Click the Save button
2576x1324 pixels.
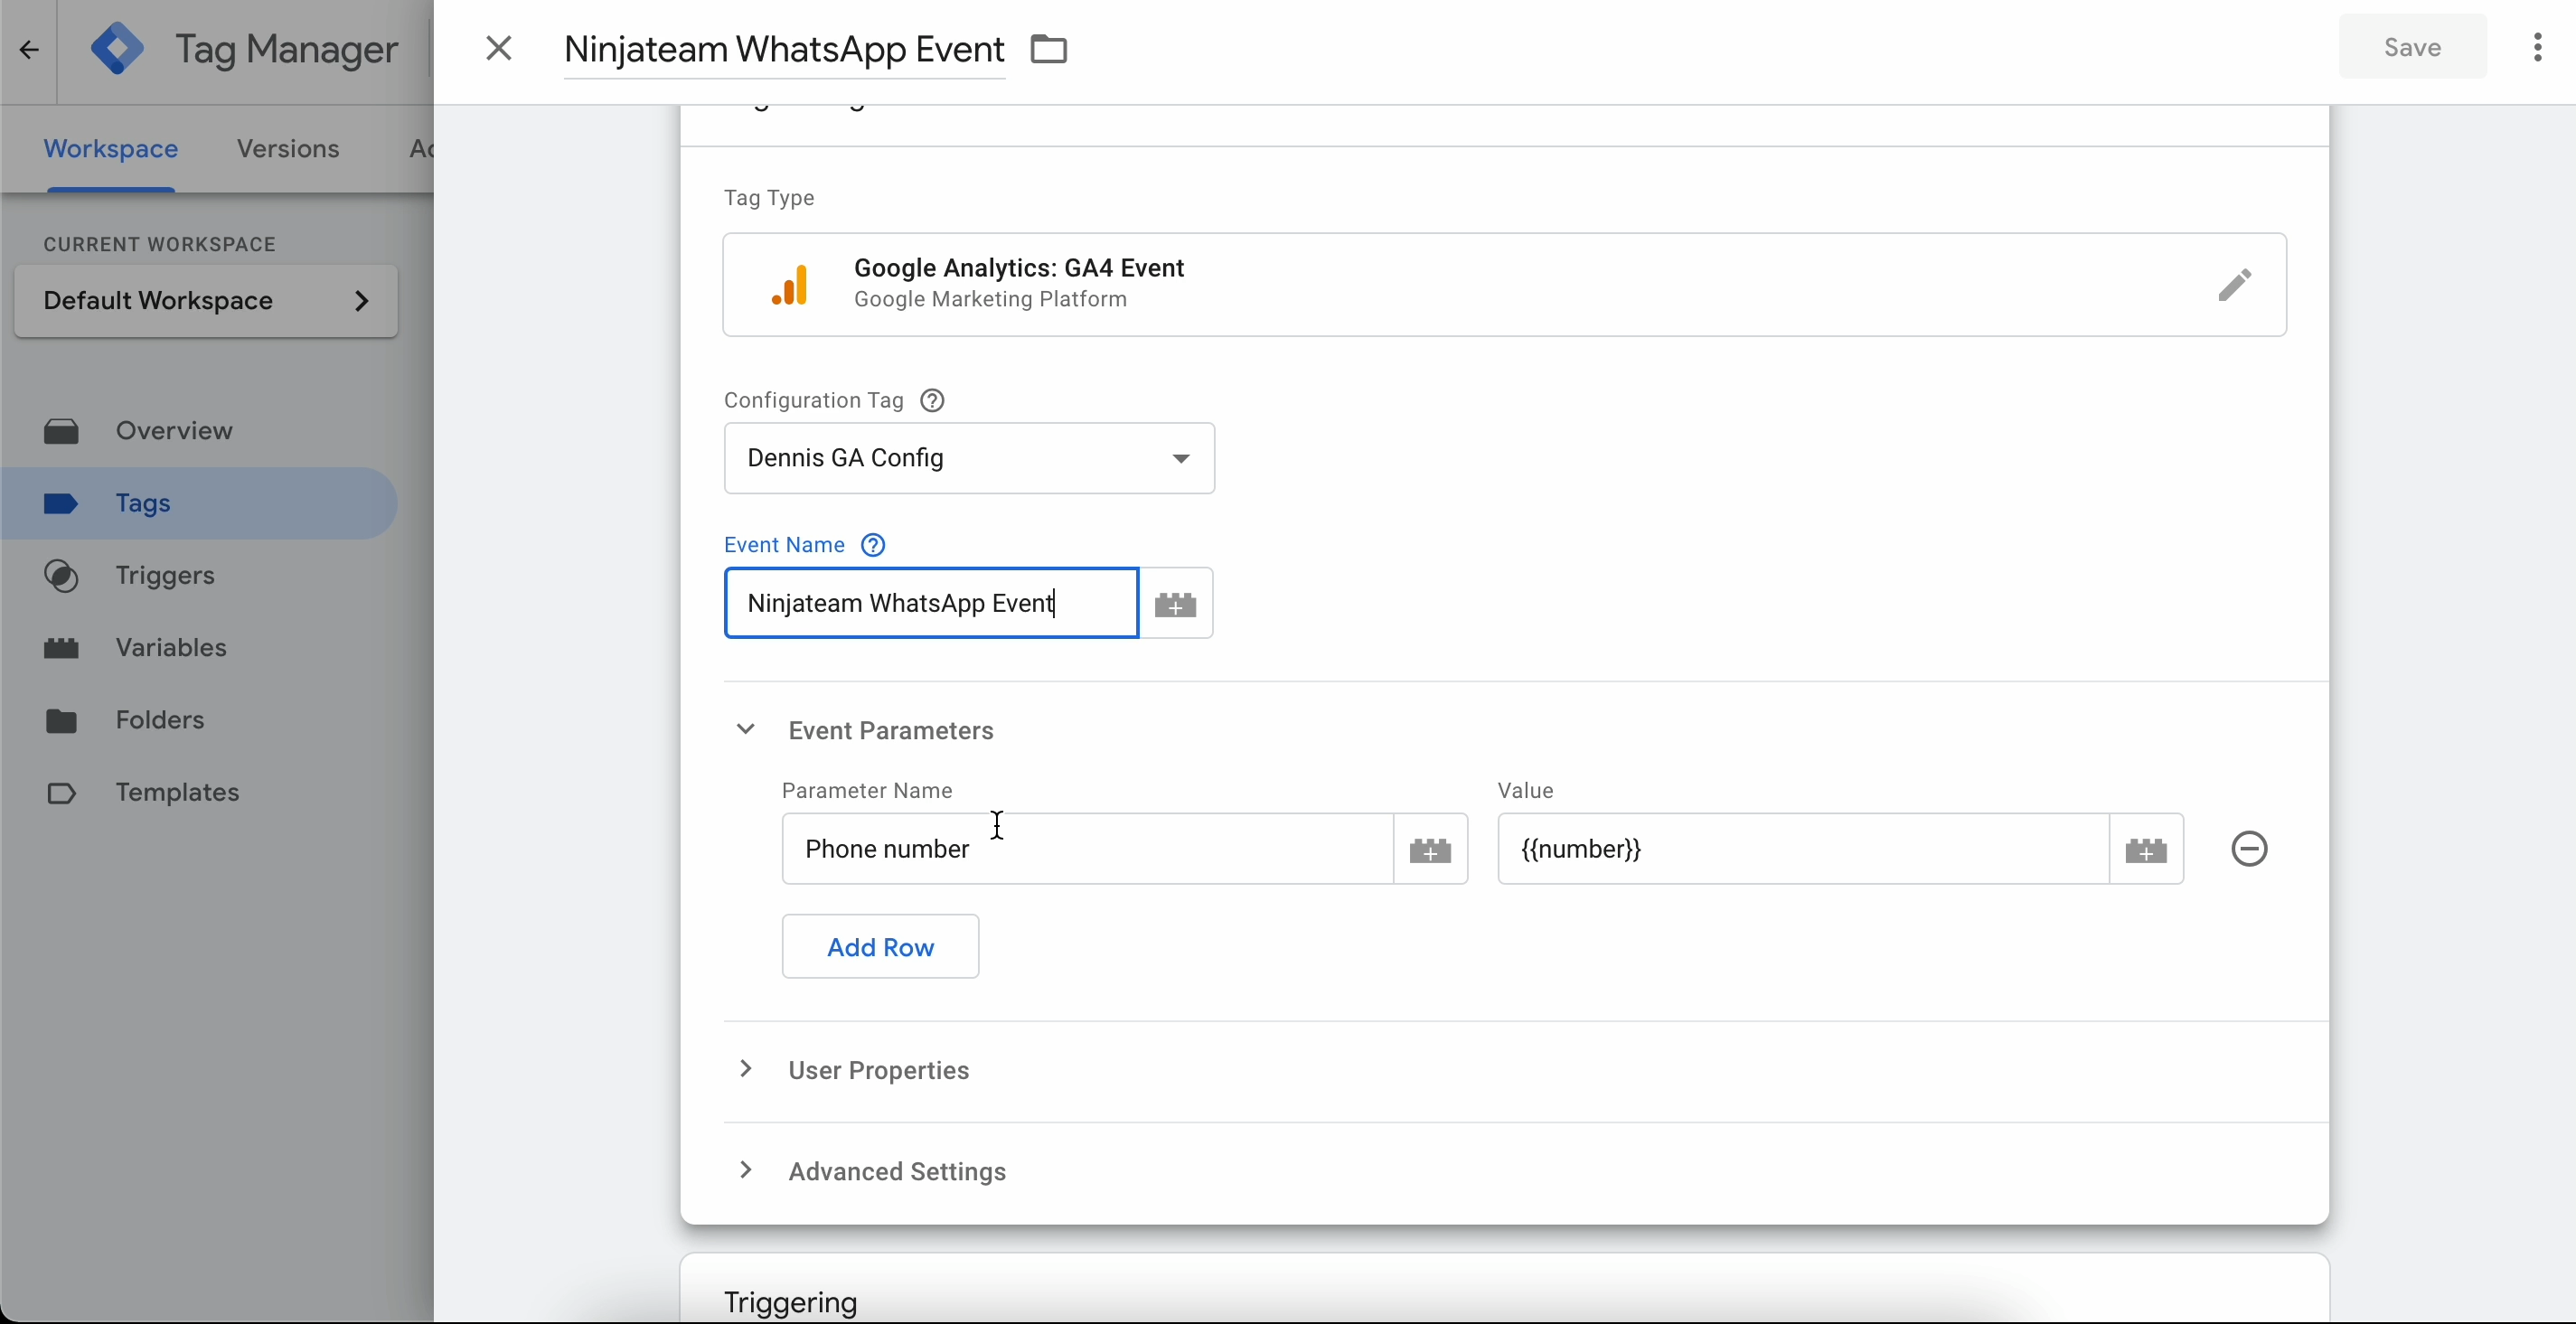tap(2412, 47)
